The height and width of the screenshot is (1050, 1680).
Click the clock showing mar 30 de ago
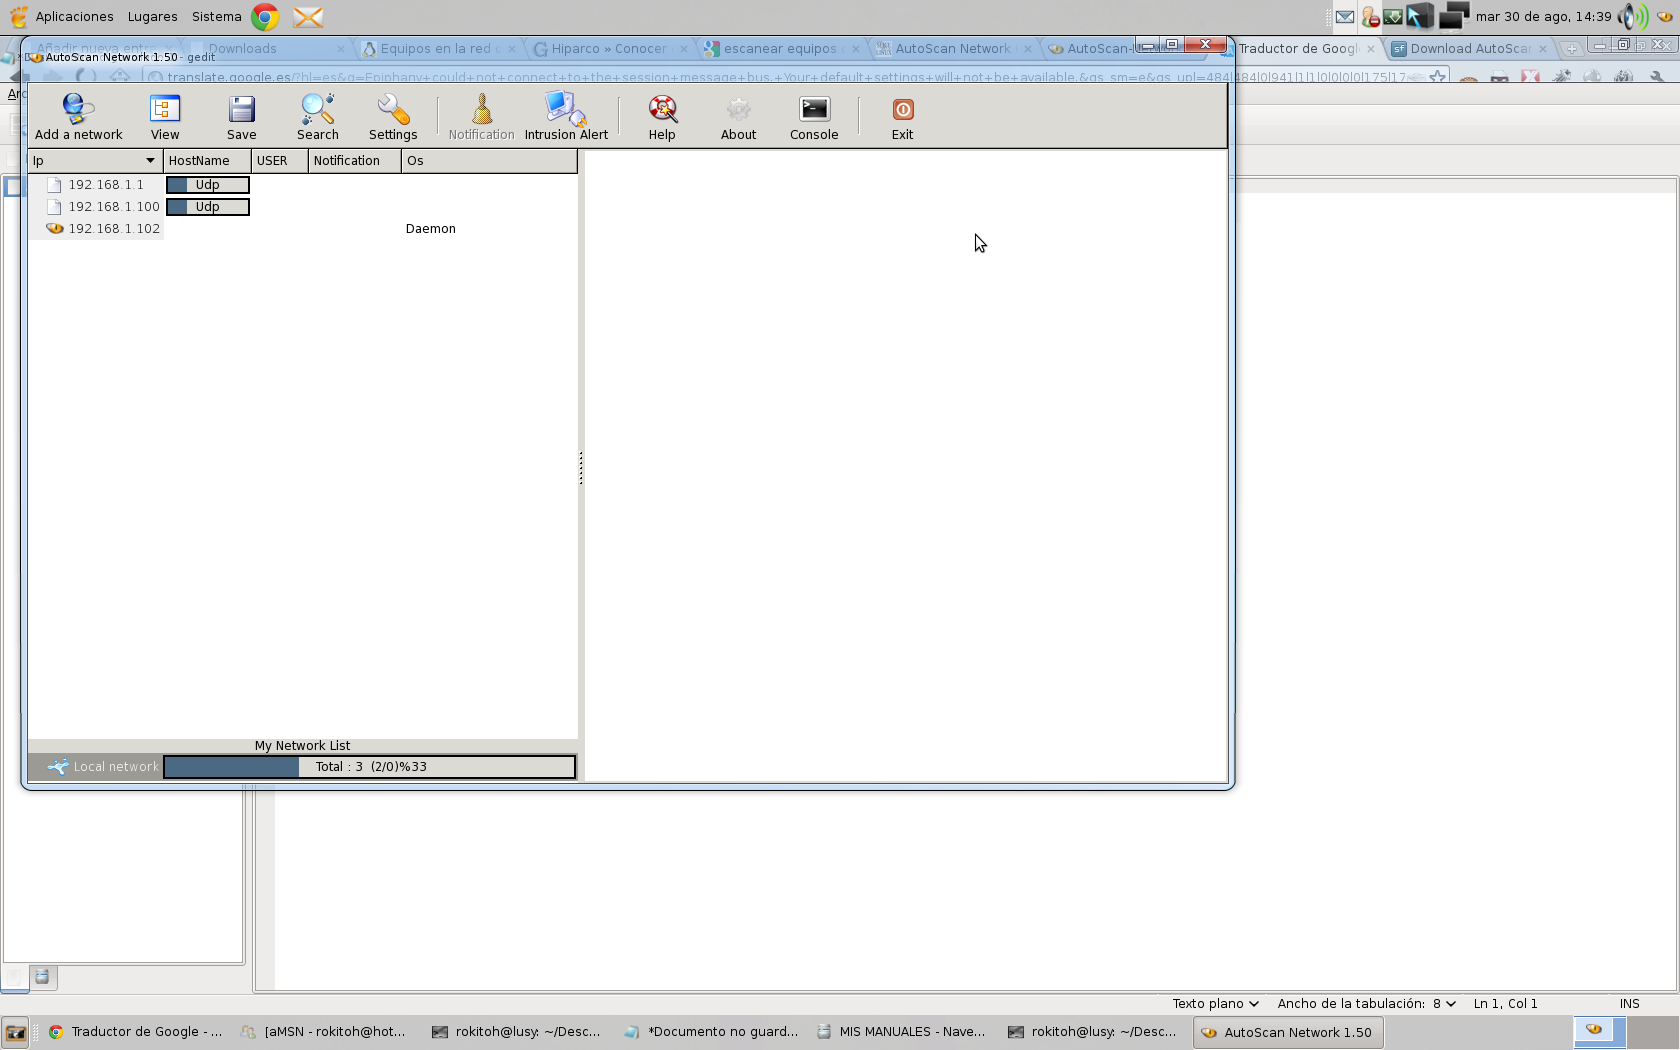pyautogui.click(x=1543, y=17)
